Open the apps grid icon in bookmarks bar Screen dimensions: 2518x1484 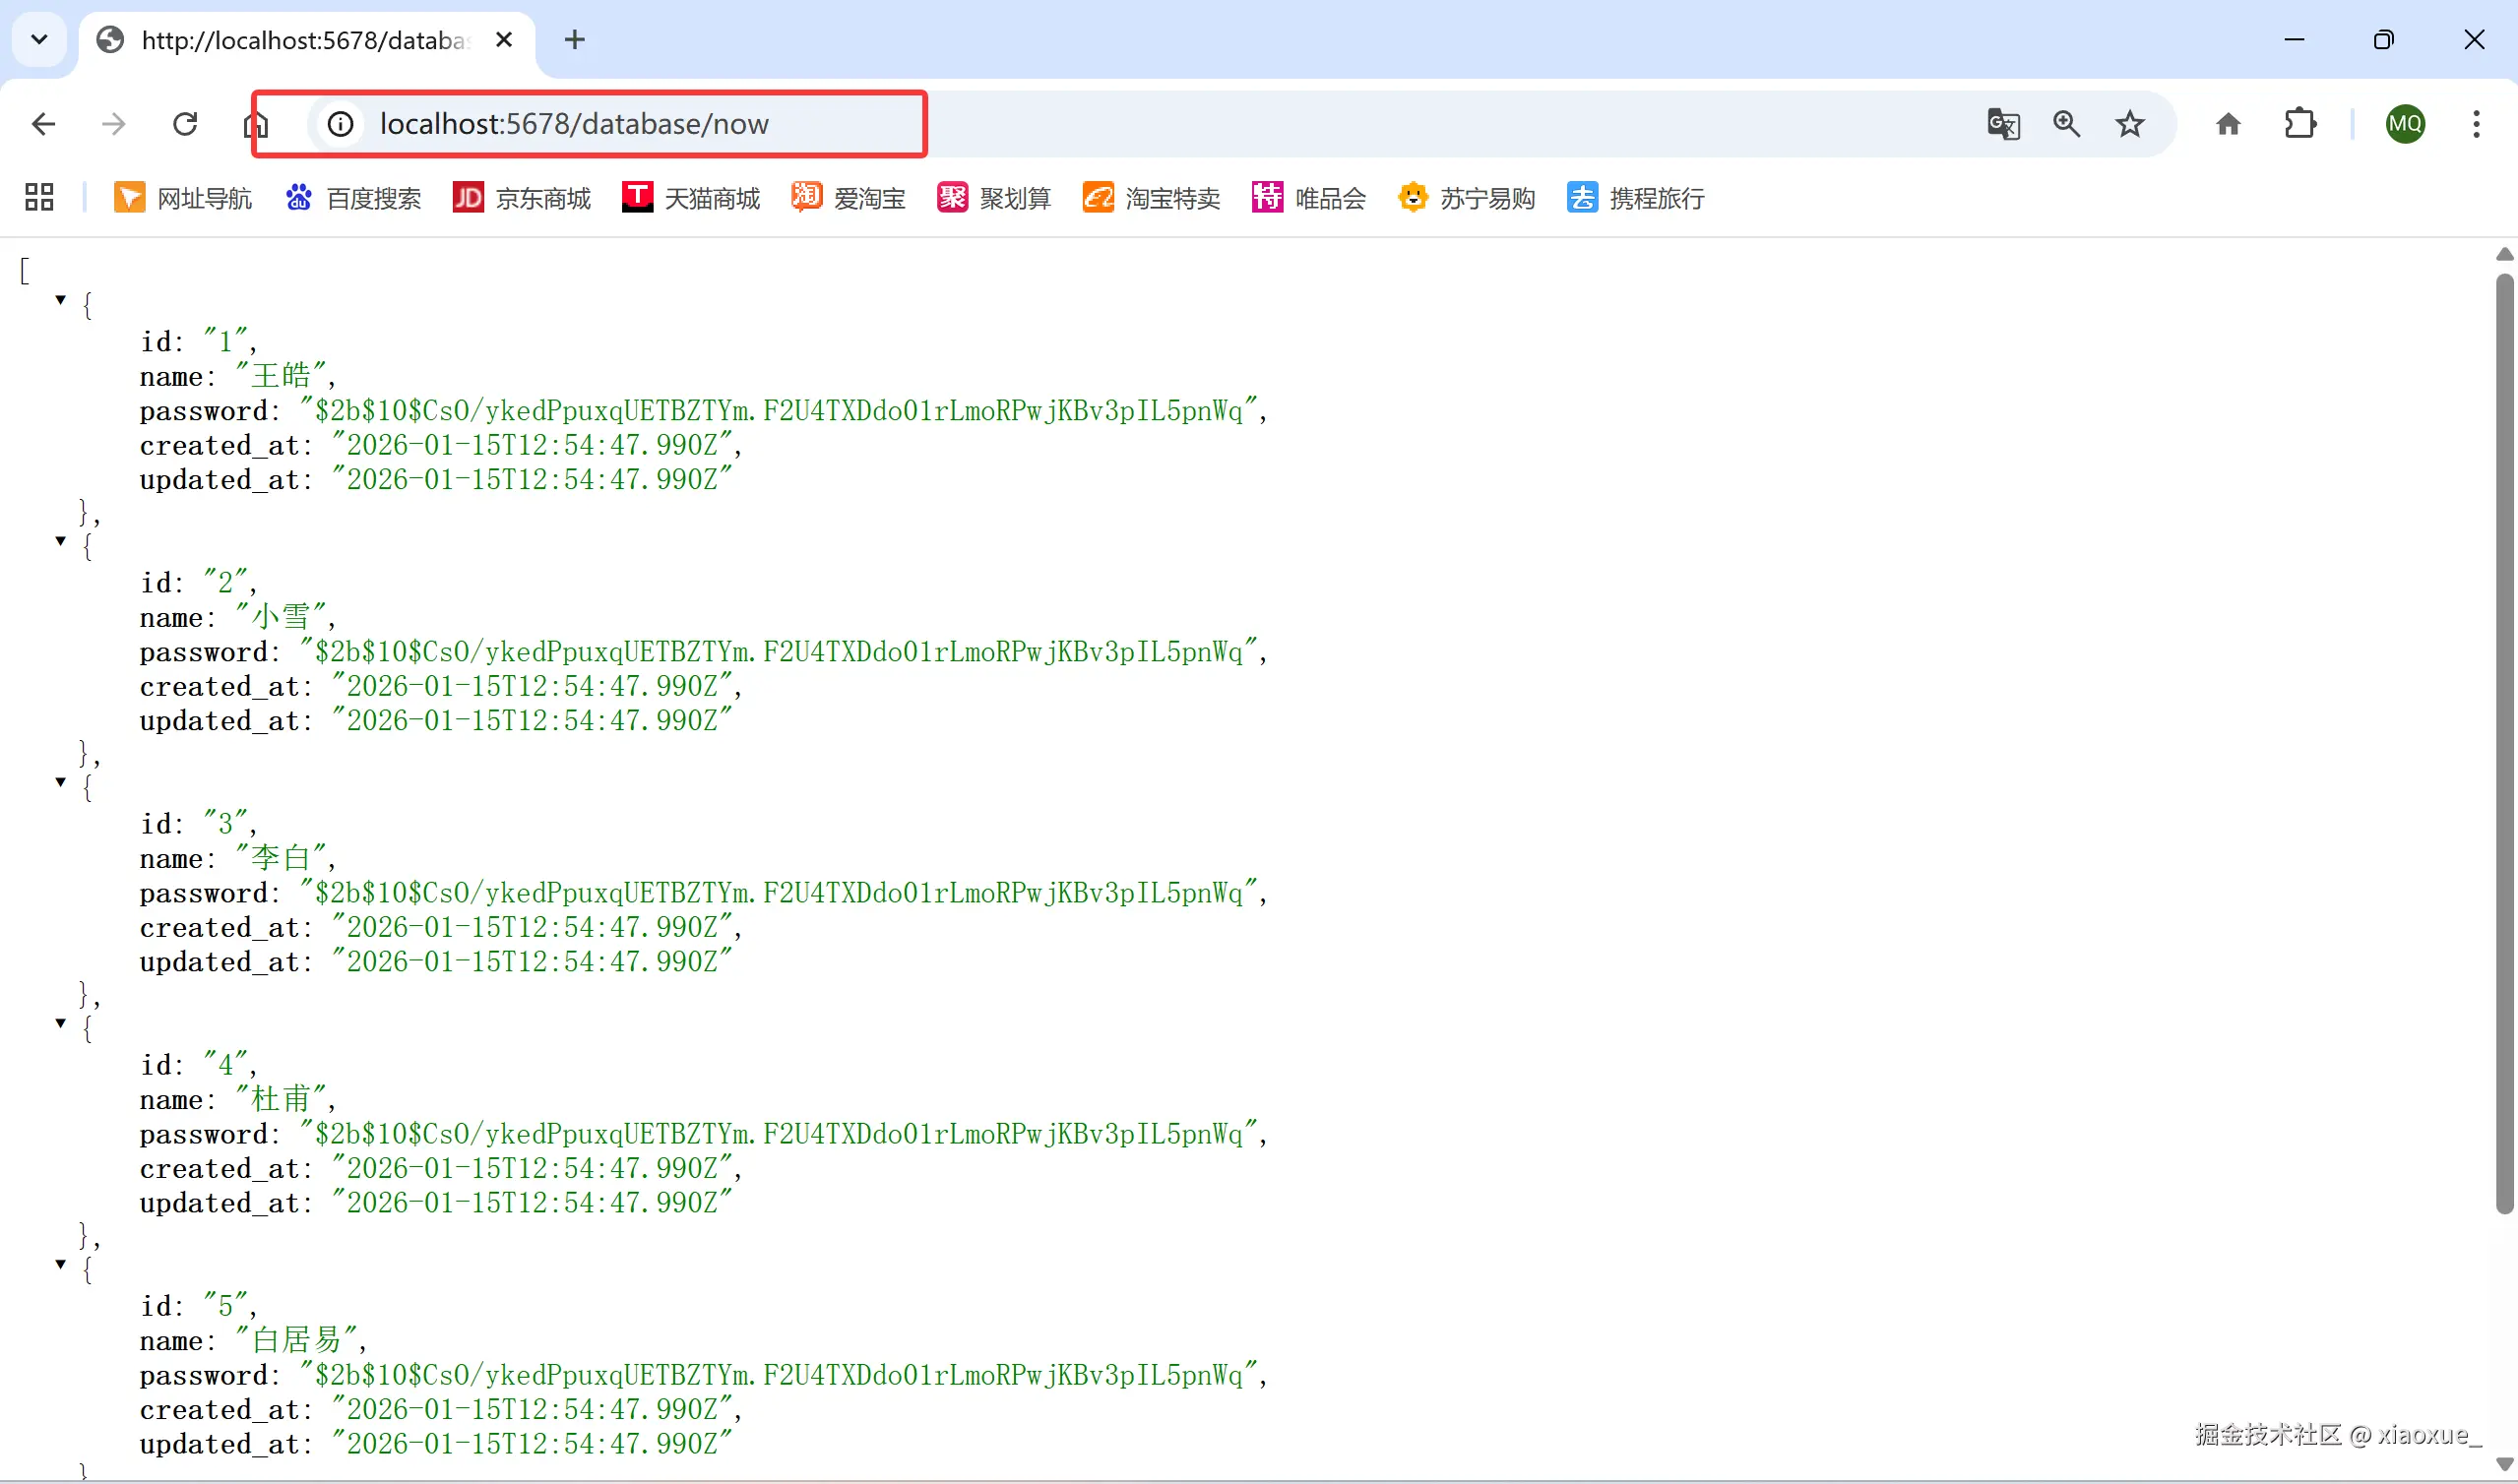pyautogui.click(x=39, y=197)
